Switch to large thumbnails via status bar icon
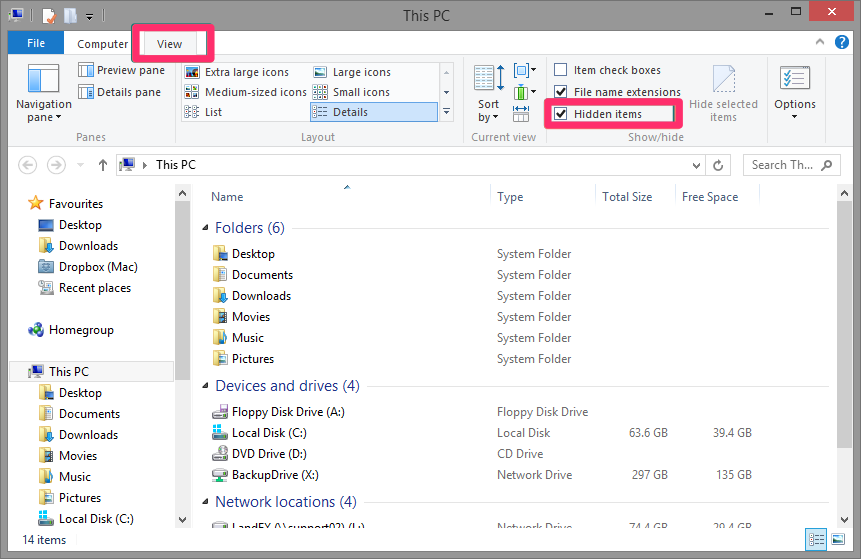The width and height of the screenshot is (861, 559). pos(838,540)
